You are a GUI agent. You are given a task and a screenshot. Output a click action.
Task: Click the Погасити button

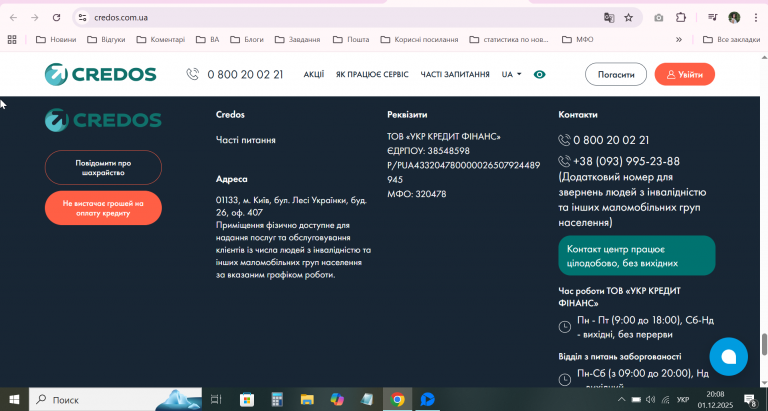point(616,74)
